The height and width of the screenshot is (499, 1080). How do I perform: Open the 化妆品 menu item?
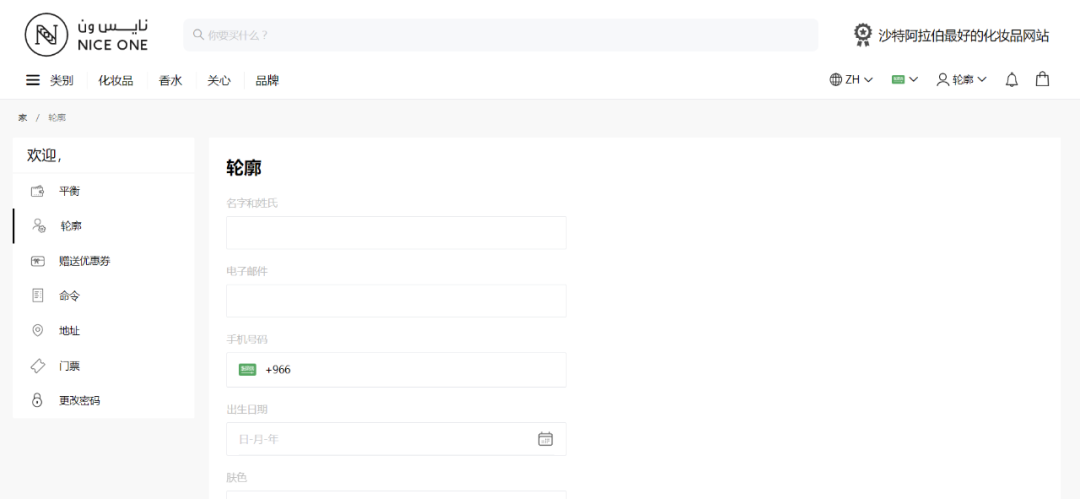[115, 80]
